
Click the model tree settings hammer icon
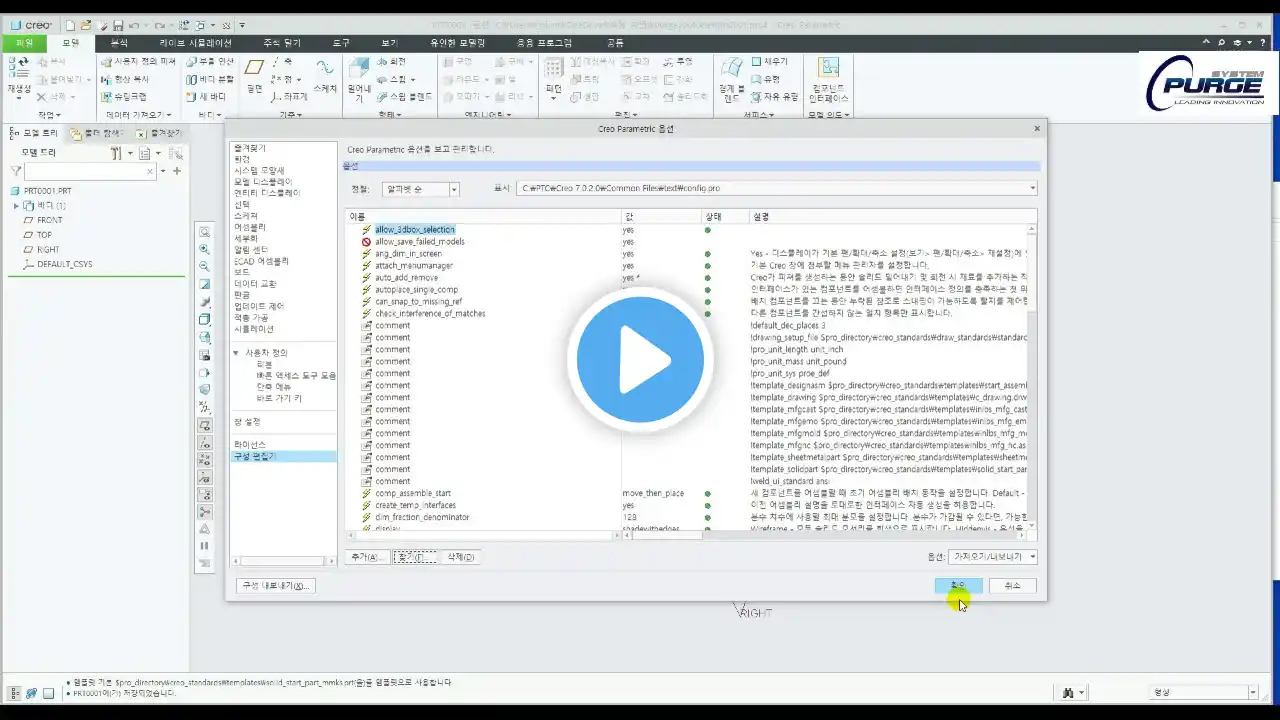click(x=116, y=153)
